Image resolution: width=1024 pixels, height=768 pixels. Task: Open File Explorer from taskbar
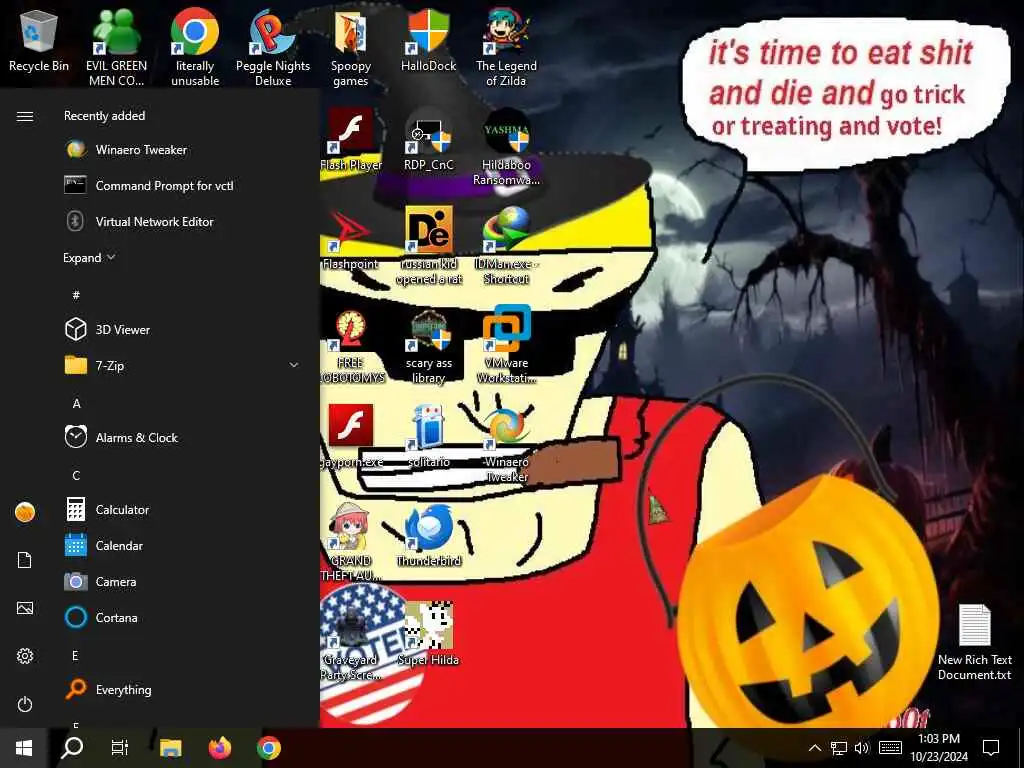[x=170, y=748]
